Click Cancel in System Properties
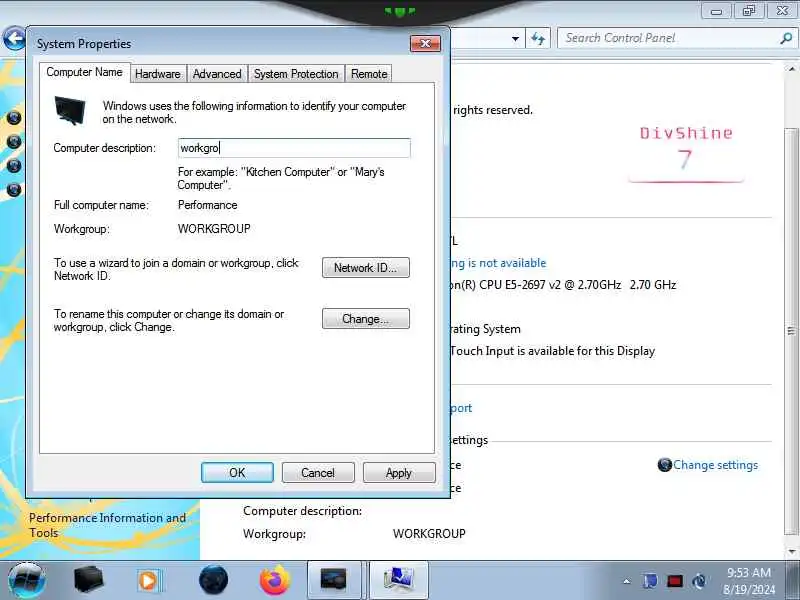The image size is (800, 600). click(x=318, y=473)
